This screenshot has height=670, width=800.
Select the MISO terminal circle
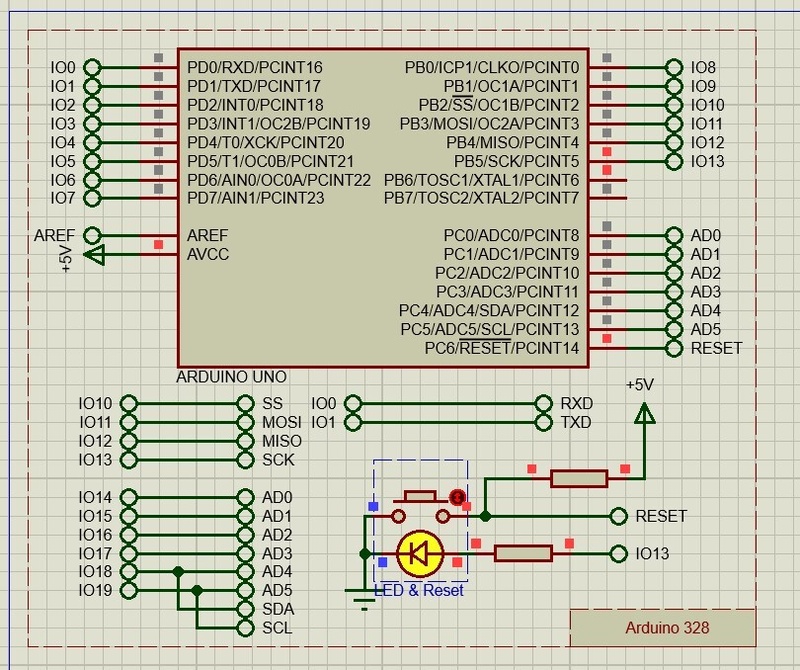(x=245, y=441)
